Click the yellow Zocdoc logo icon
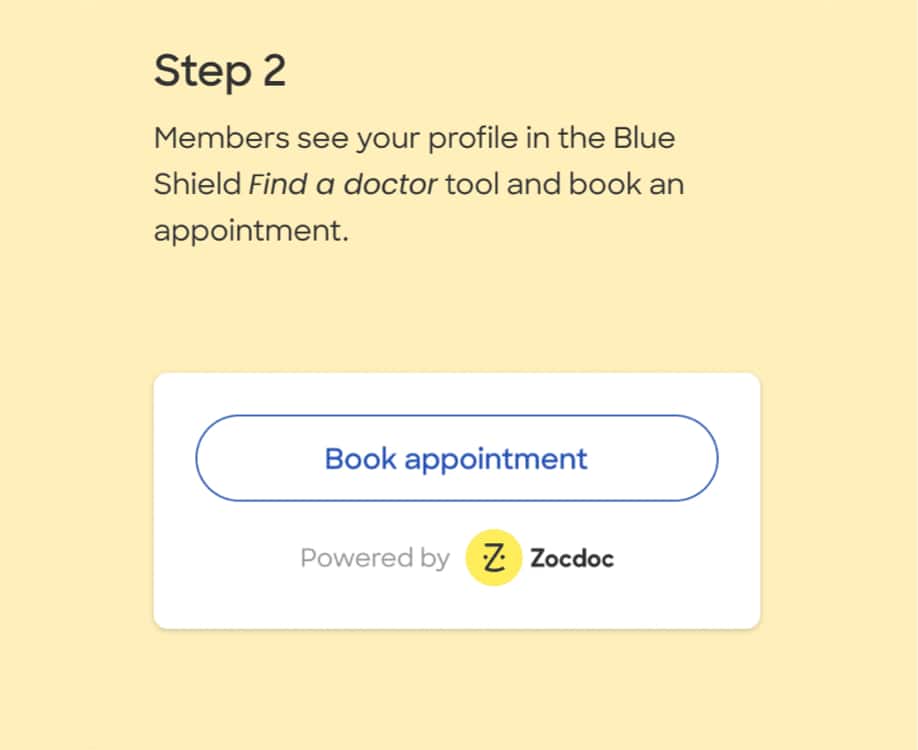918x750 pixels. click(493, 557)
